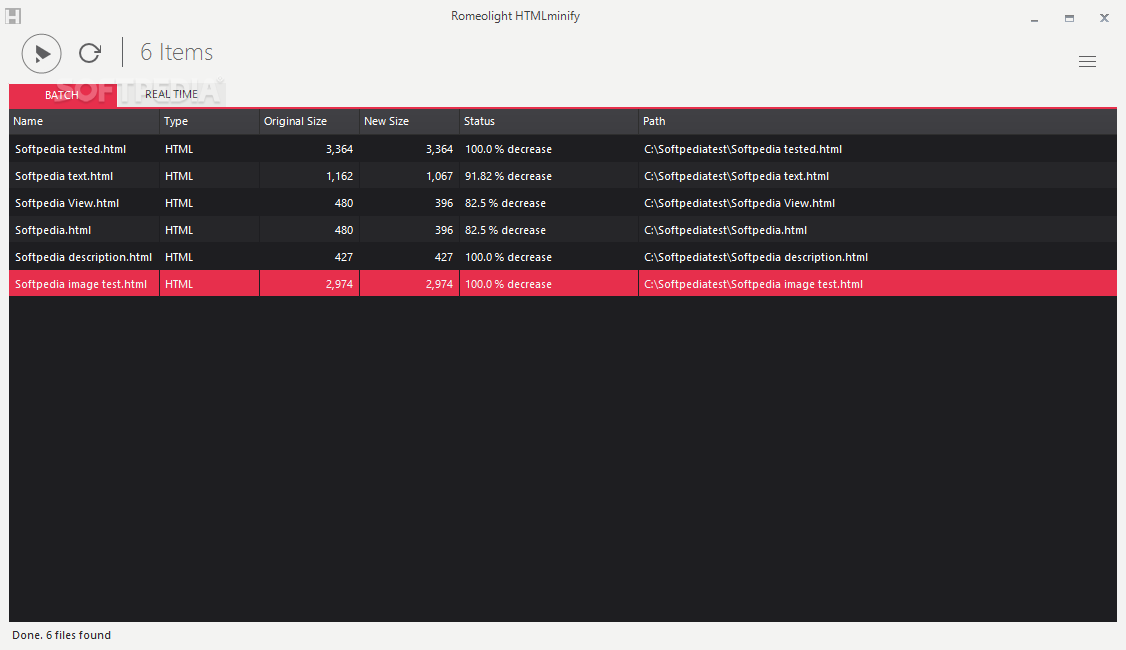Click the Type cell in Softpedia View.html row
This screenshot has width=1126, height=650.
pyautogui.click(x=209, y=203)
